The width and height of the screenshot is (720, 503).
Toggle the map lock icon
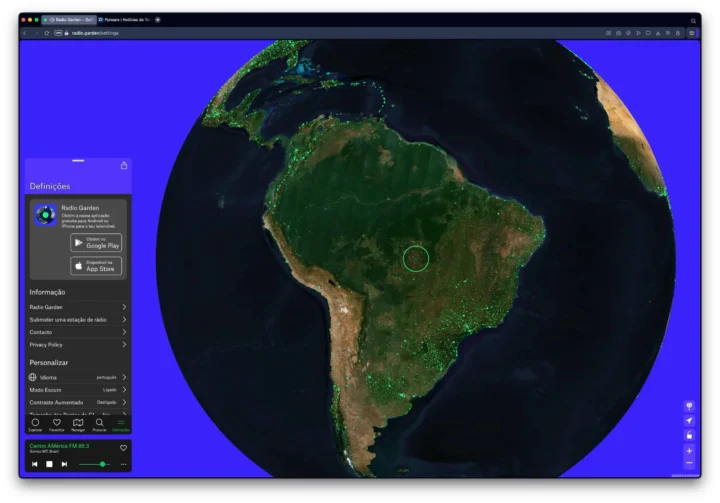(689, 435)
